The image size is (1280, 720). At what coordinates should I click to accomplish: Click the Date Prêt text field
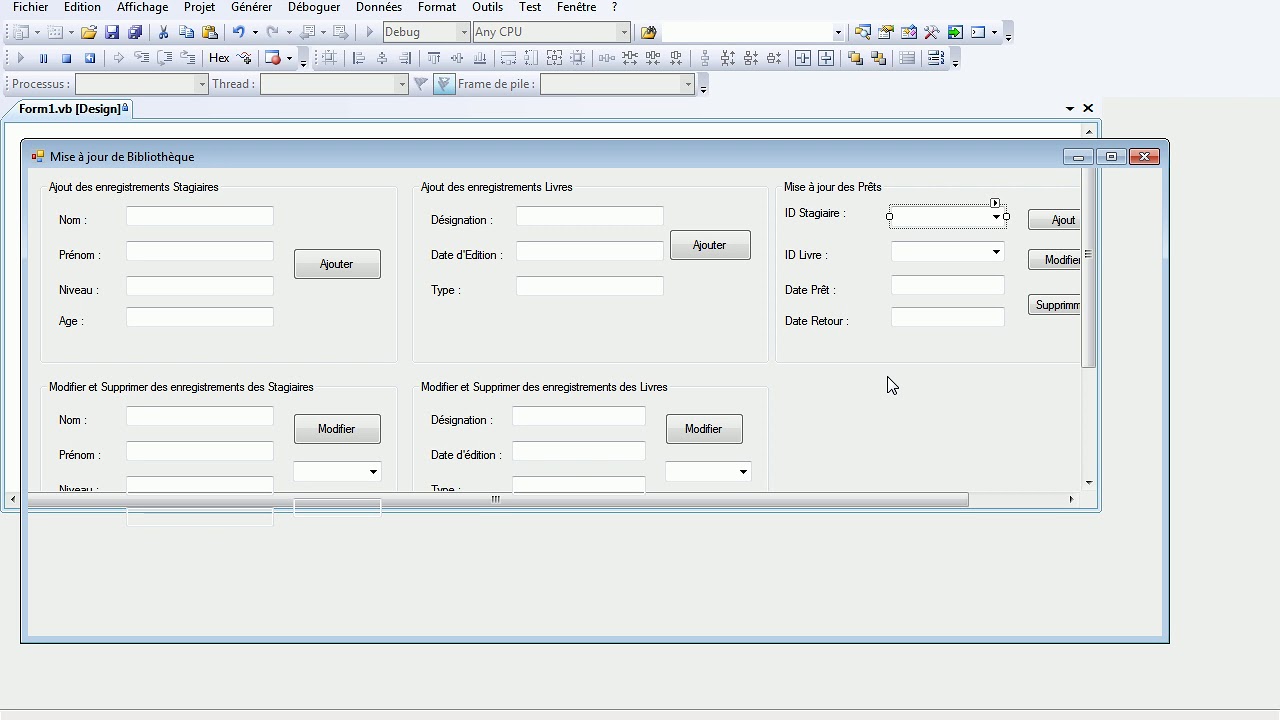pos(948,286)
